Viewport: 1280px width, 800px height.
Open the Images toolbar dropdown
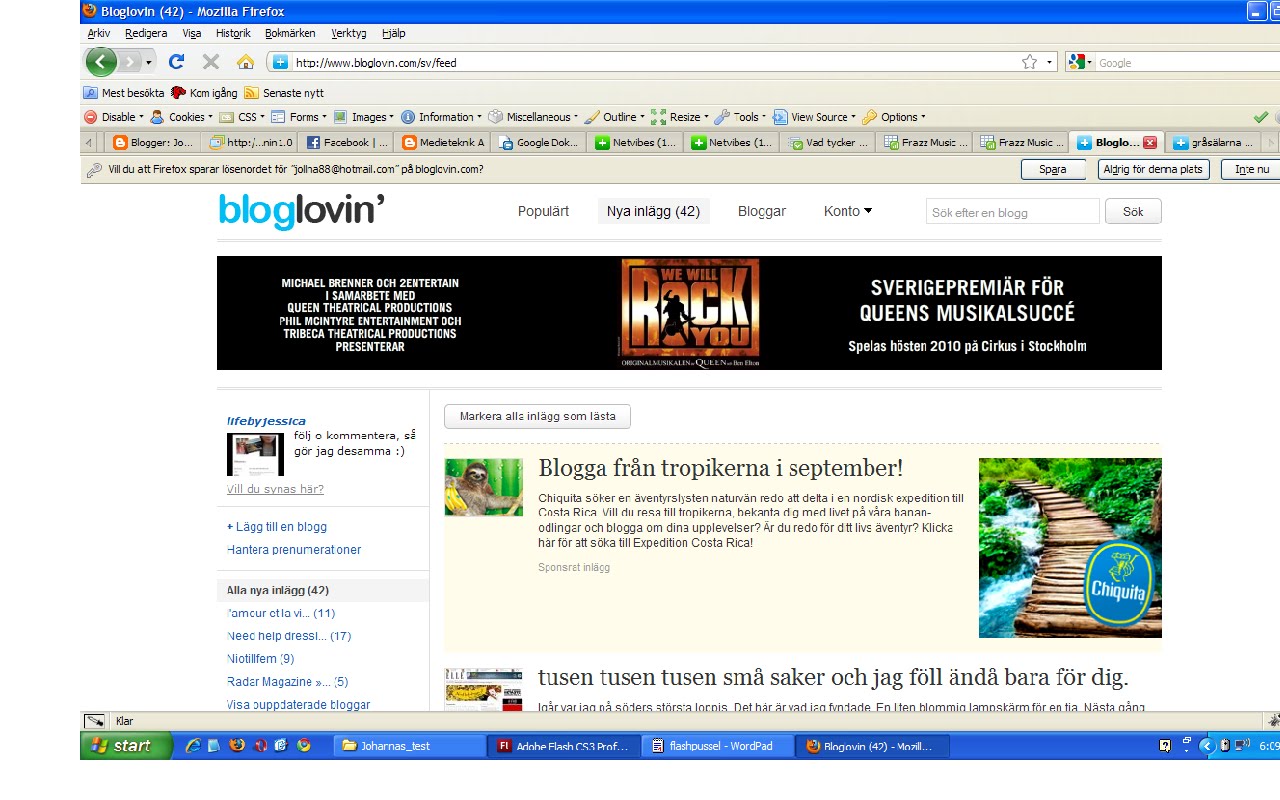click(364, 117)
